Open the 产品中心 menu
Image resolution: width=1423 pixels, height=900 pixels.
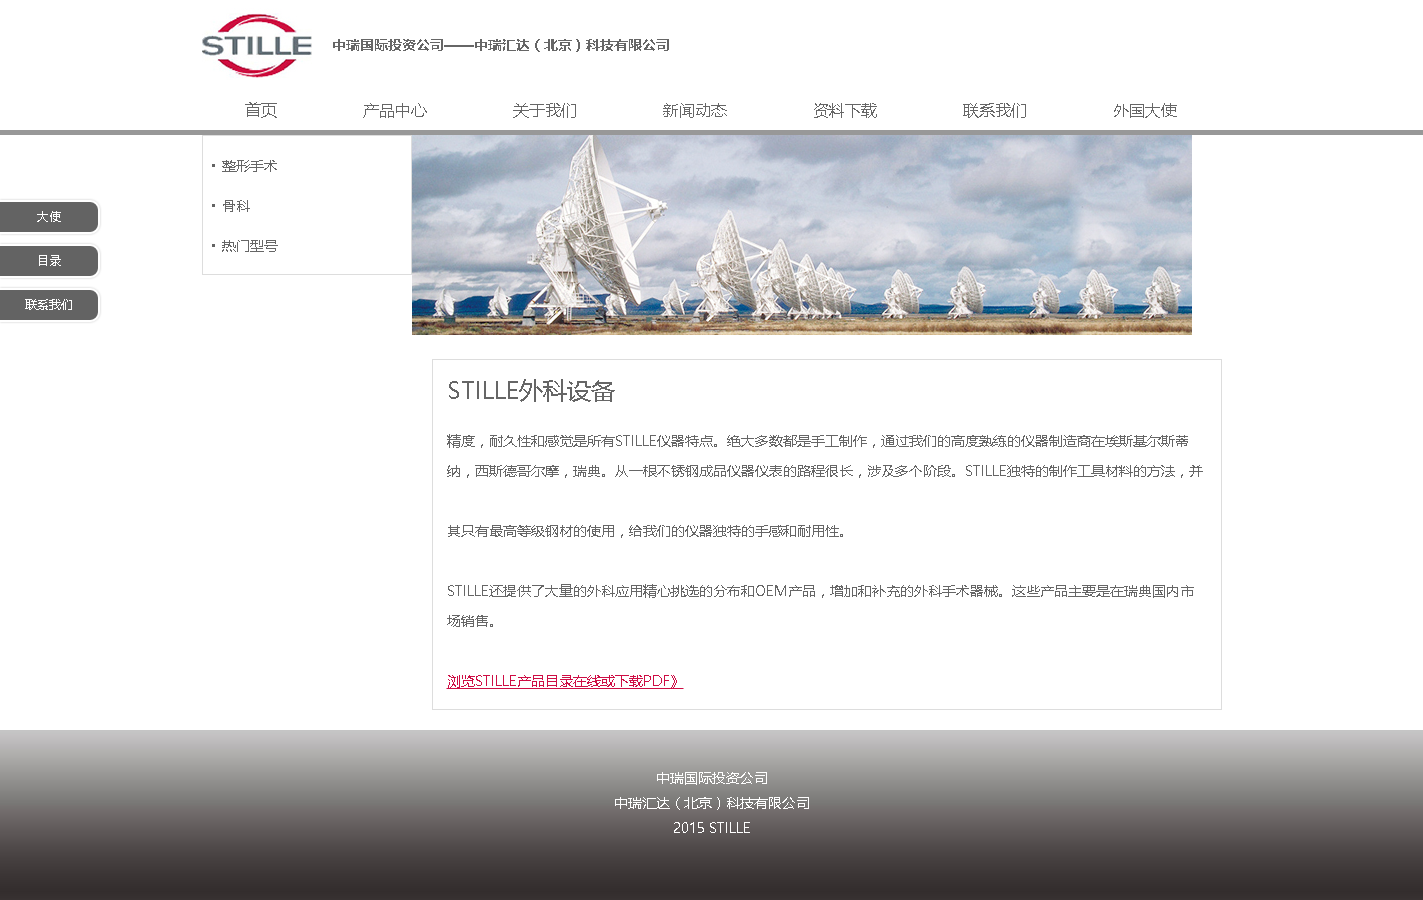(x=395, y=110)
